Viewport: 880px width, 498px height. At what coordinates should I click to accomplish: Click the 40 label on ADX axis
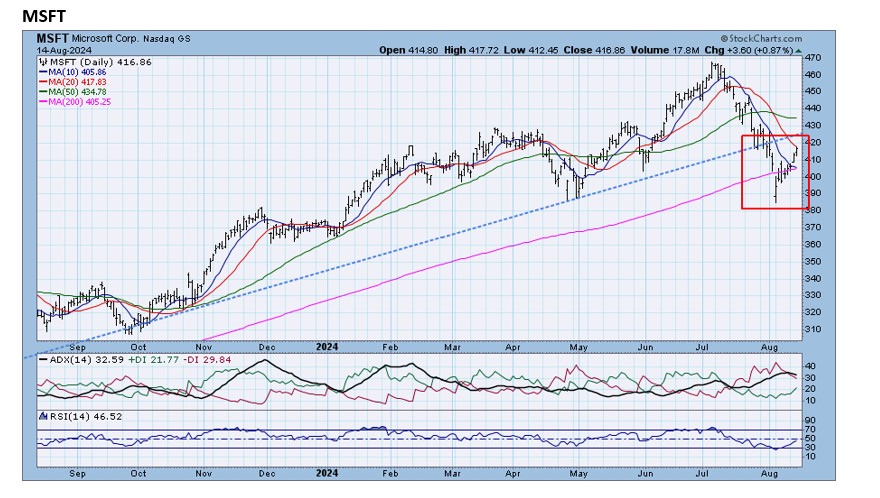pyautogui.click(x=810, y=366)
